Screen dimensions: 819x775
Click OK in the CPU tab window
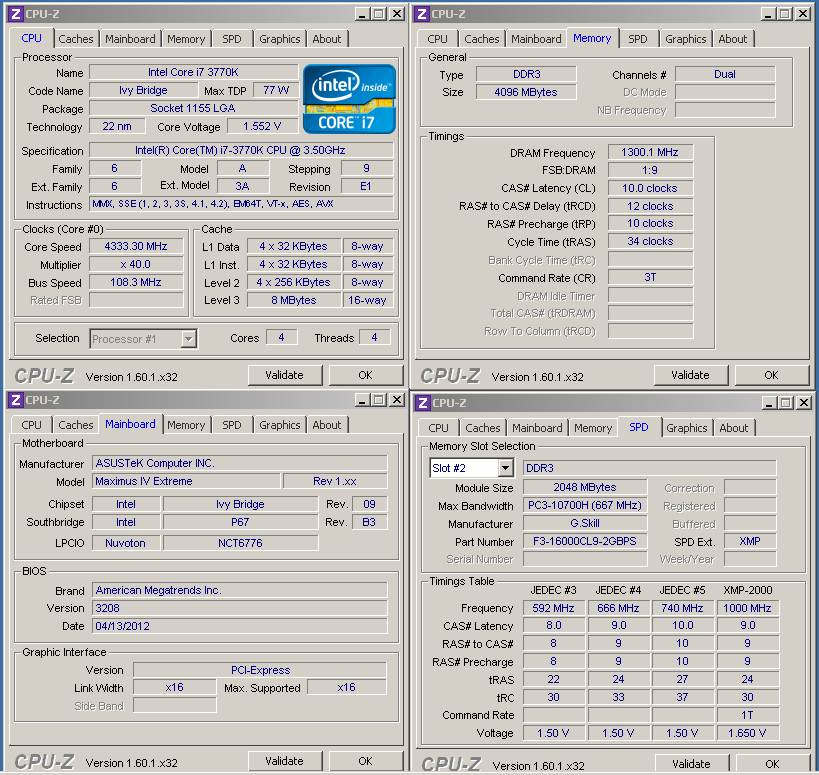pyautogui.click(x=366, y=375)
